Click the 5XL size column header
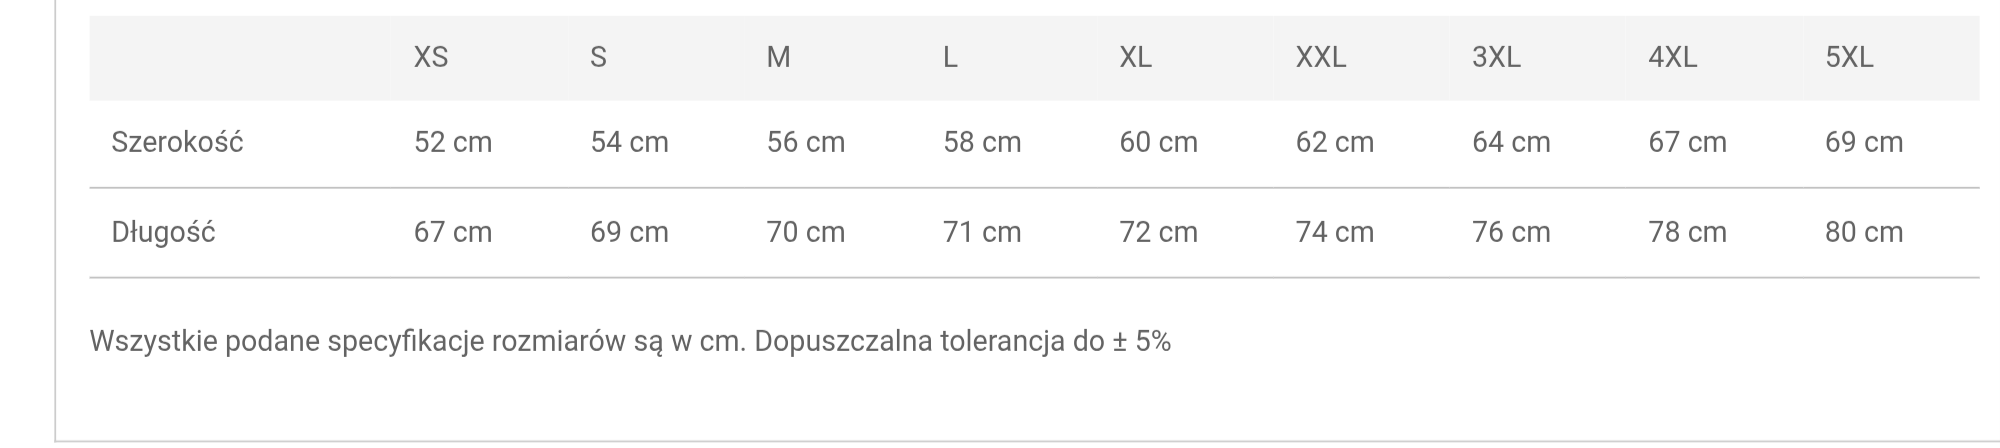This screenshot has width=2000, height=448. coord(1849,58)
